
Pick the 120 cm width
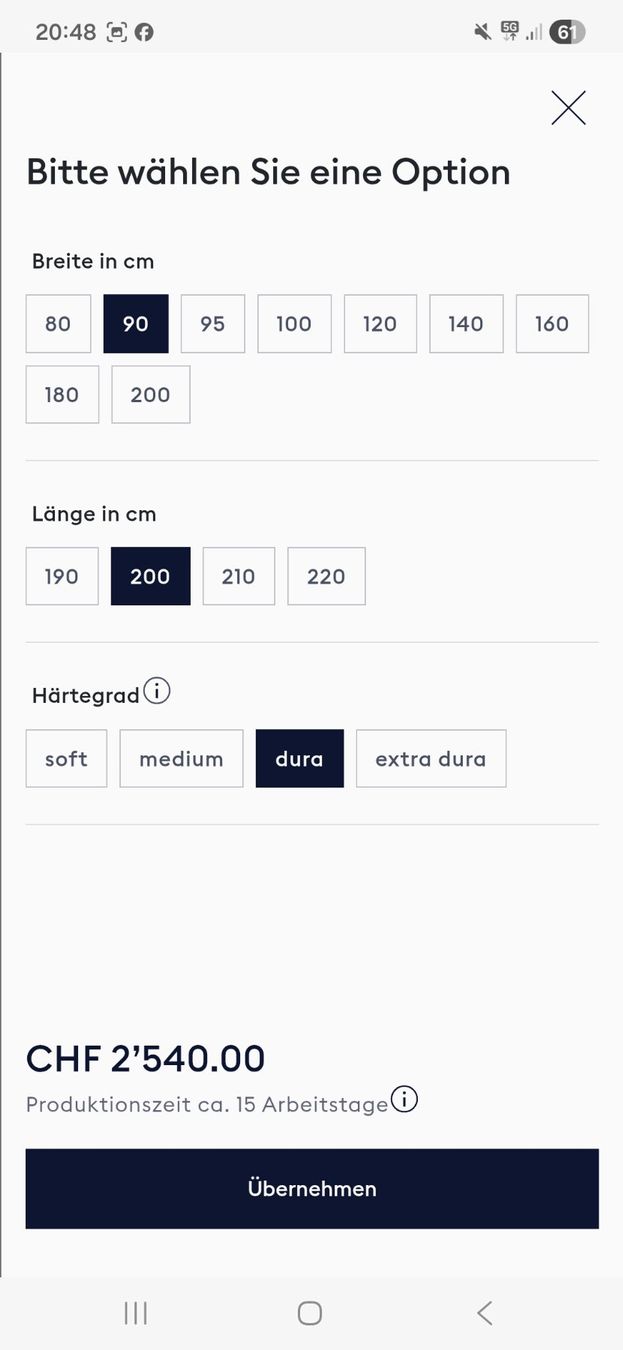(380, 324)
